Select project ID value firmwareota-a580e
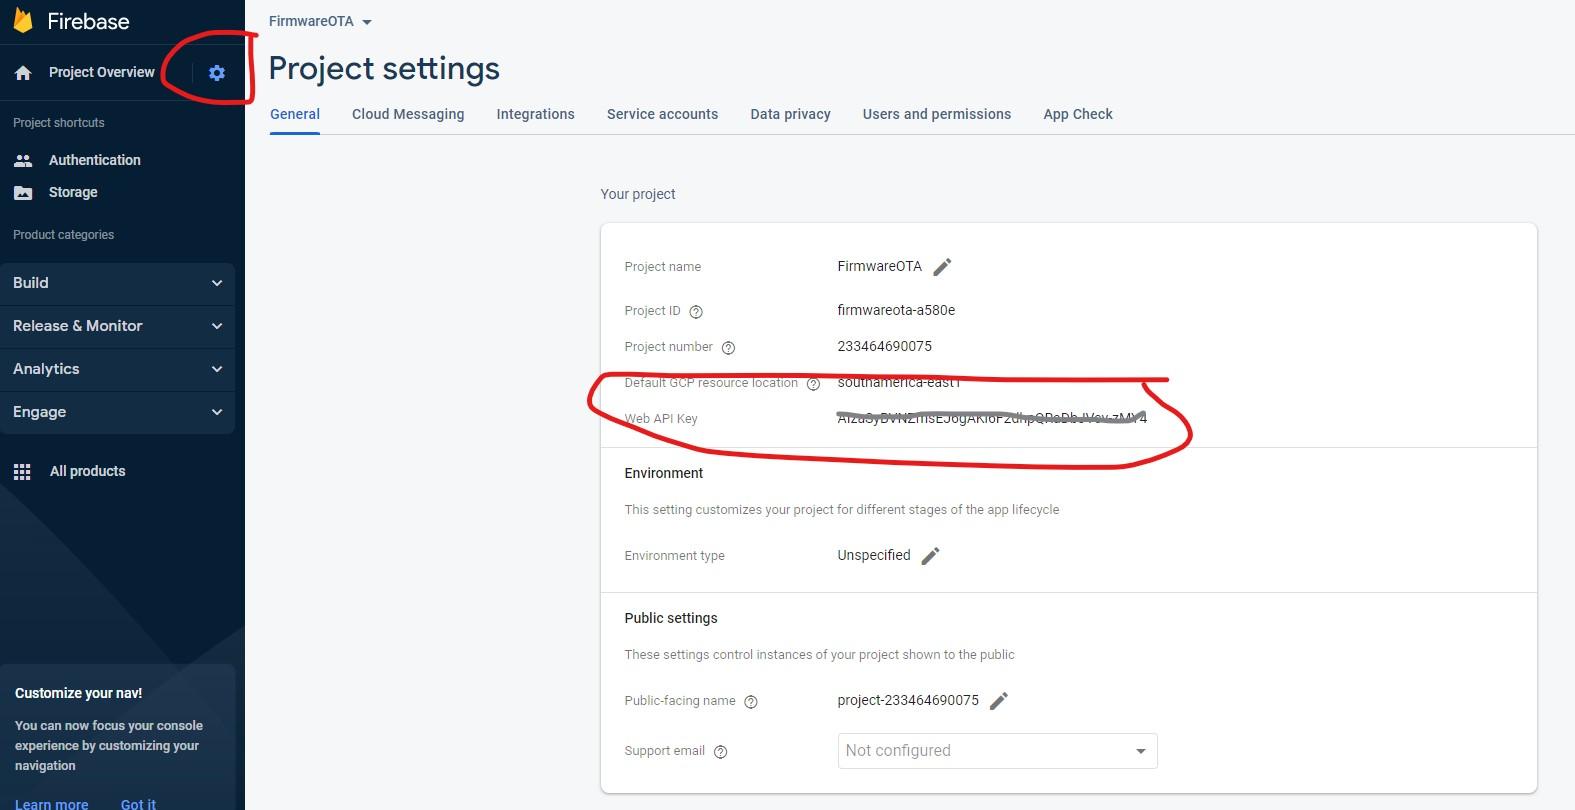The height and width of the screenshot is (810, 1575). (x=896, y=310)
